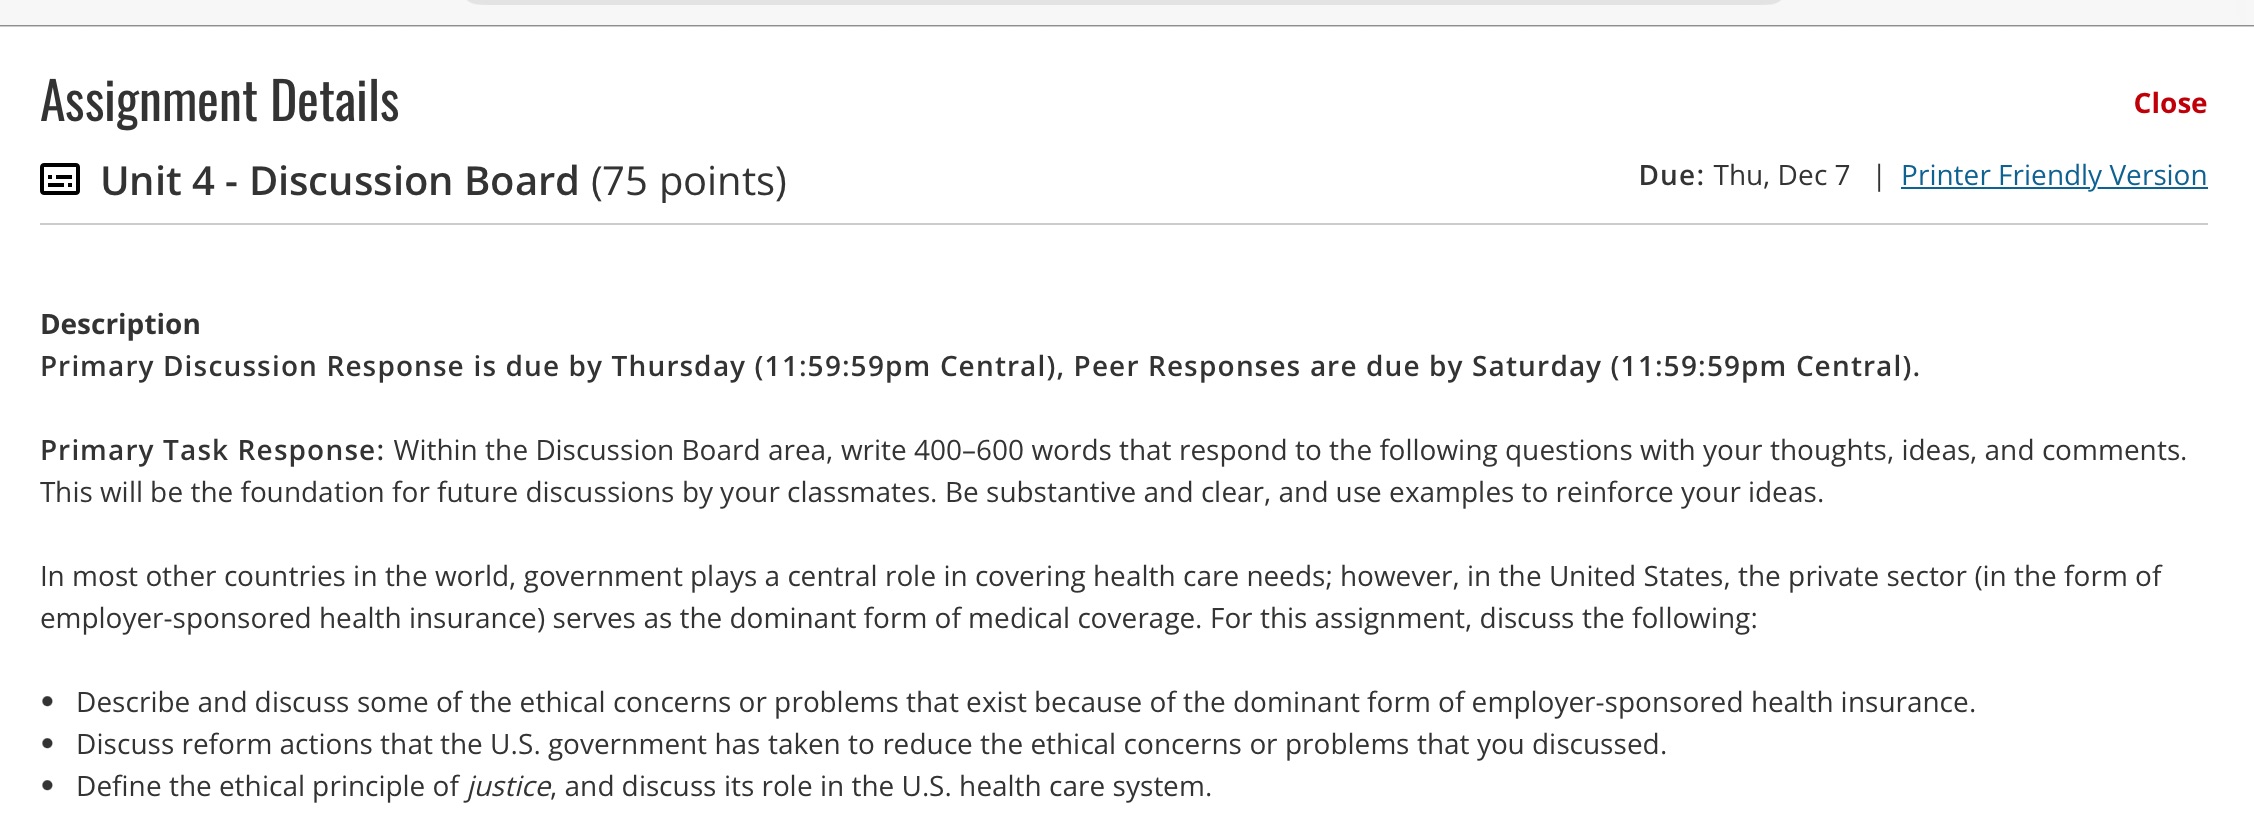Screen dimensions: 2254x834
Task: Click the paragraph about employer-sponsored health insurance
Action: coord(1000,596)
